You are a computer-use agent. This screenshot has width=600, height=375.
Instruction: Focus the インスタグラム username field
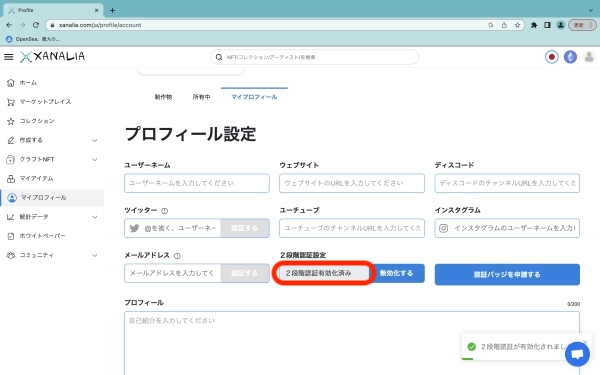[x=507, y=228]
